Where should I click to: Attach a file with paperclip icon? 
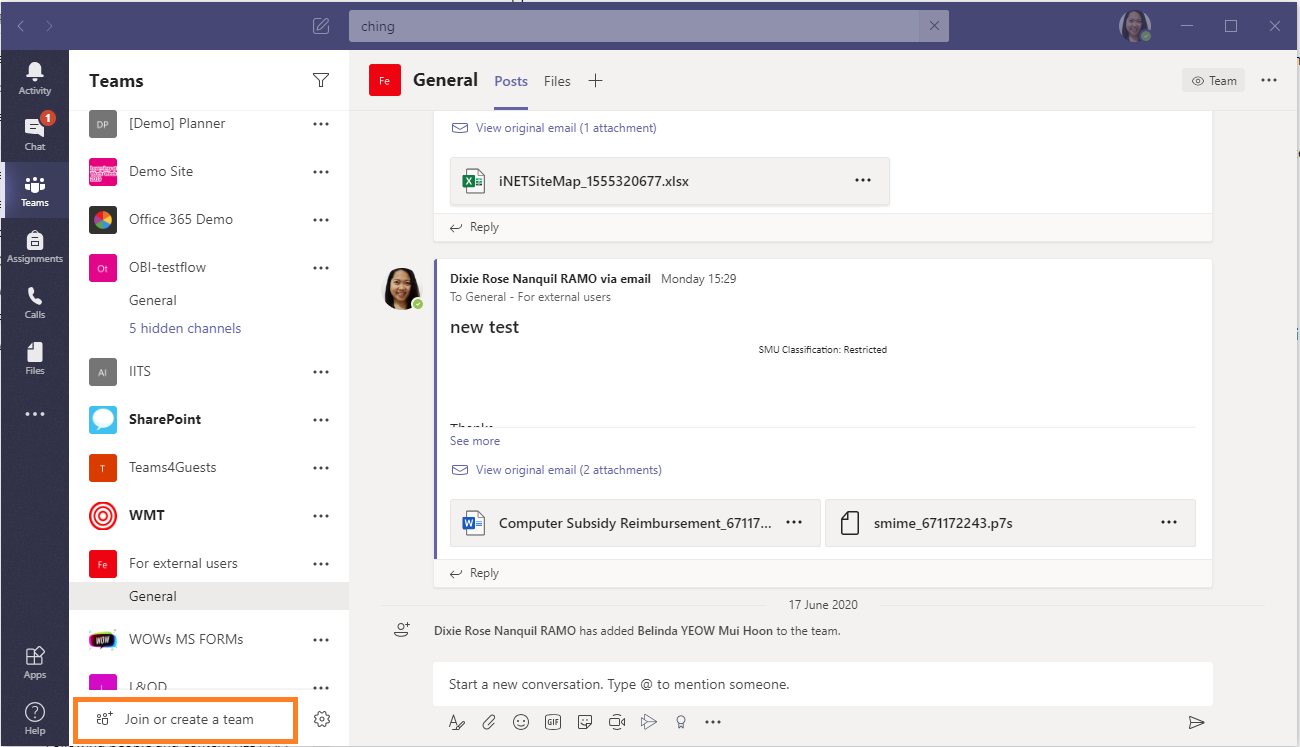coord(489,722)
